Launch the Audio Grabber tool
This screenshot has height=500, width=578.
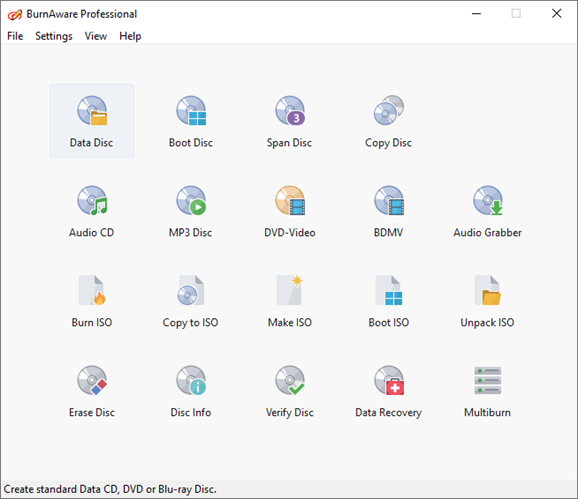[x=487, y=211]
